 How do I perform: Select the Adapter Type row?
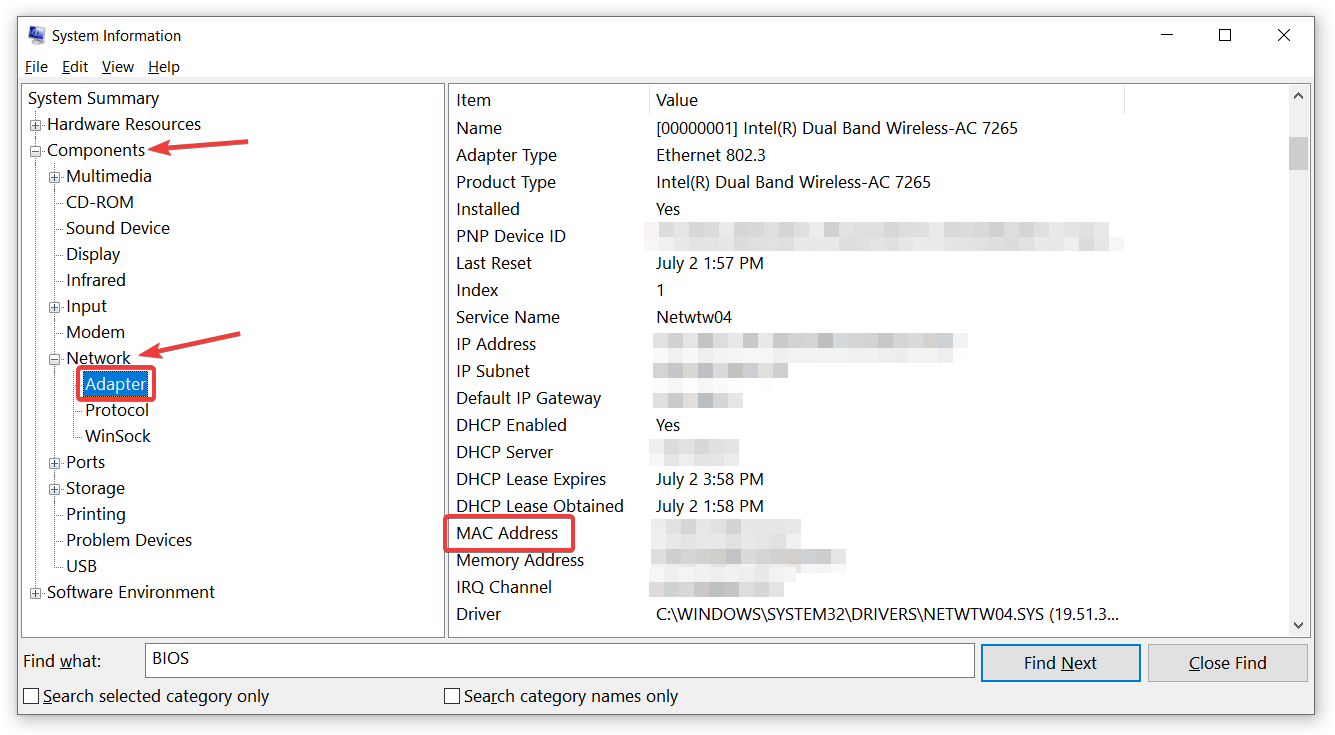pos(868,155)
